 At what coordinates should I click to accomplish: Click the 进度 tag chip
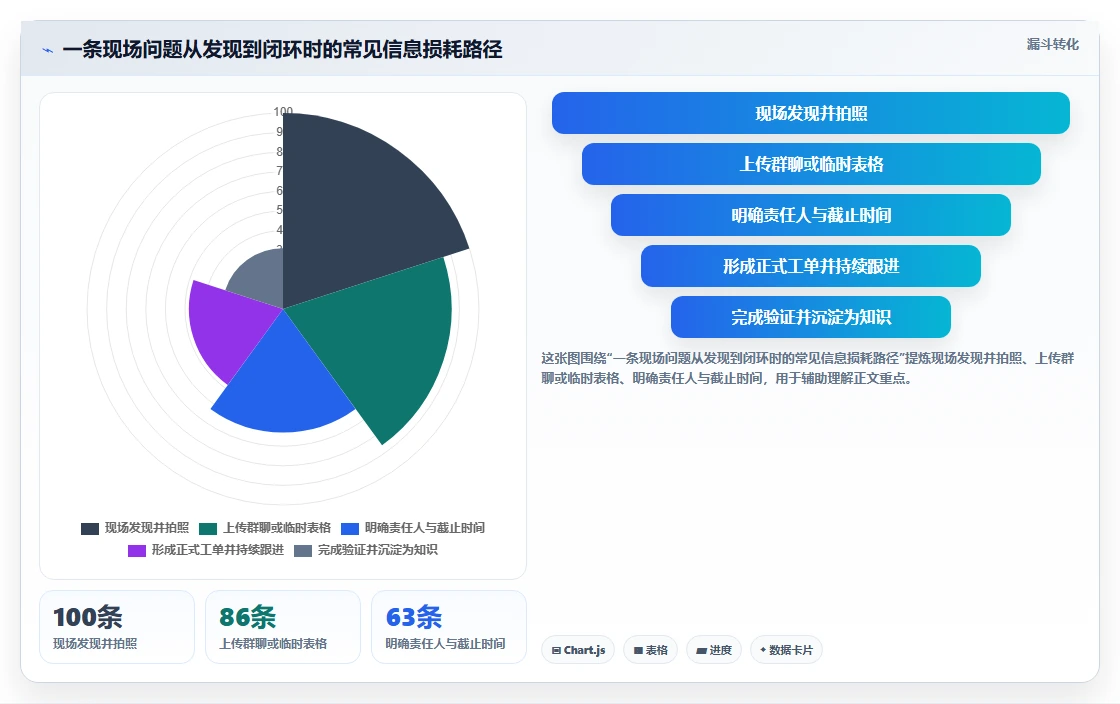coord(714,650)
